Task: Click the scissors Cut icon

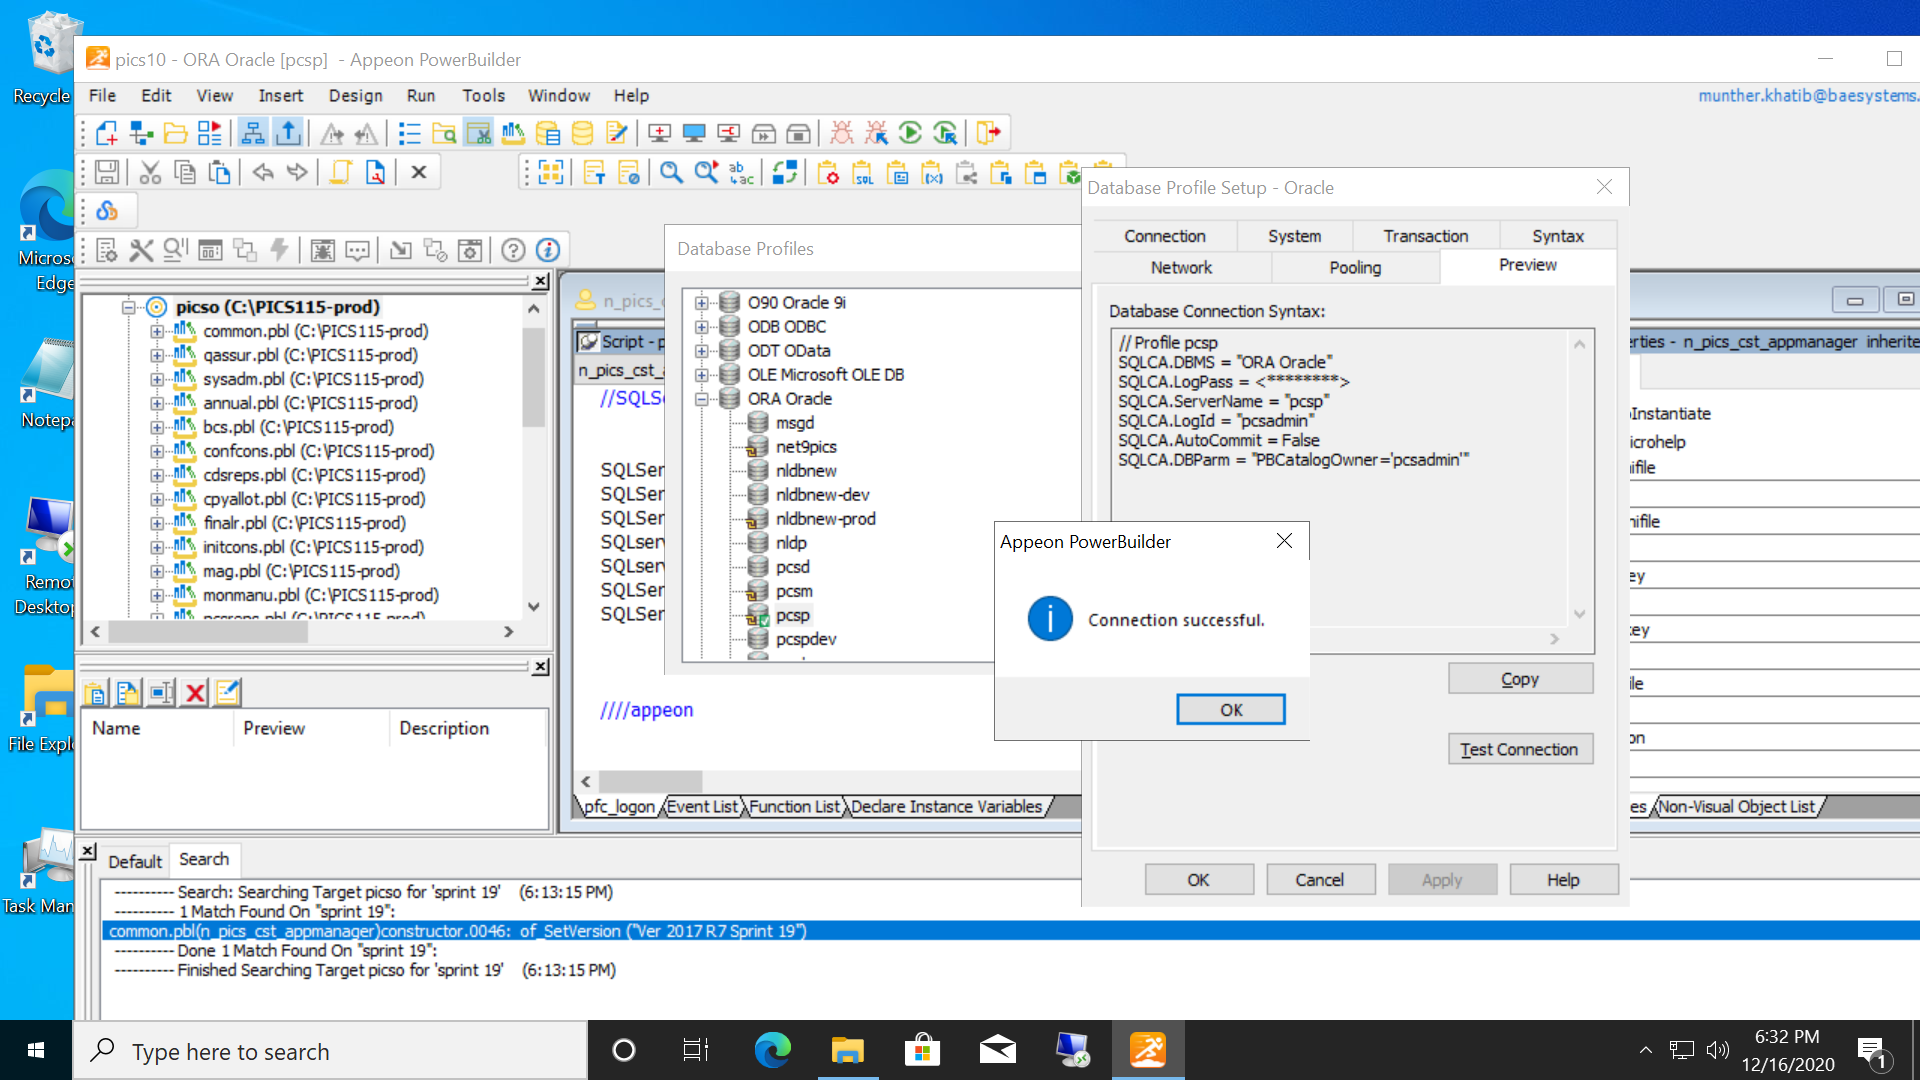Action: click(150, 172)
